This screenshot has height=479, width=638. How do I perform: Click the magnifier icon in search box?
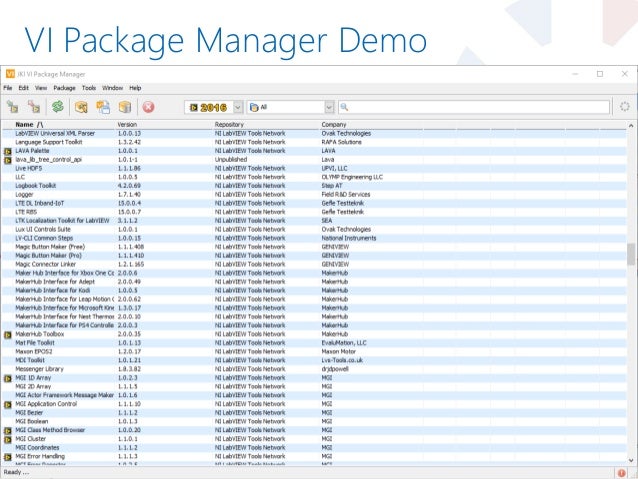tap(344, 107)
